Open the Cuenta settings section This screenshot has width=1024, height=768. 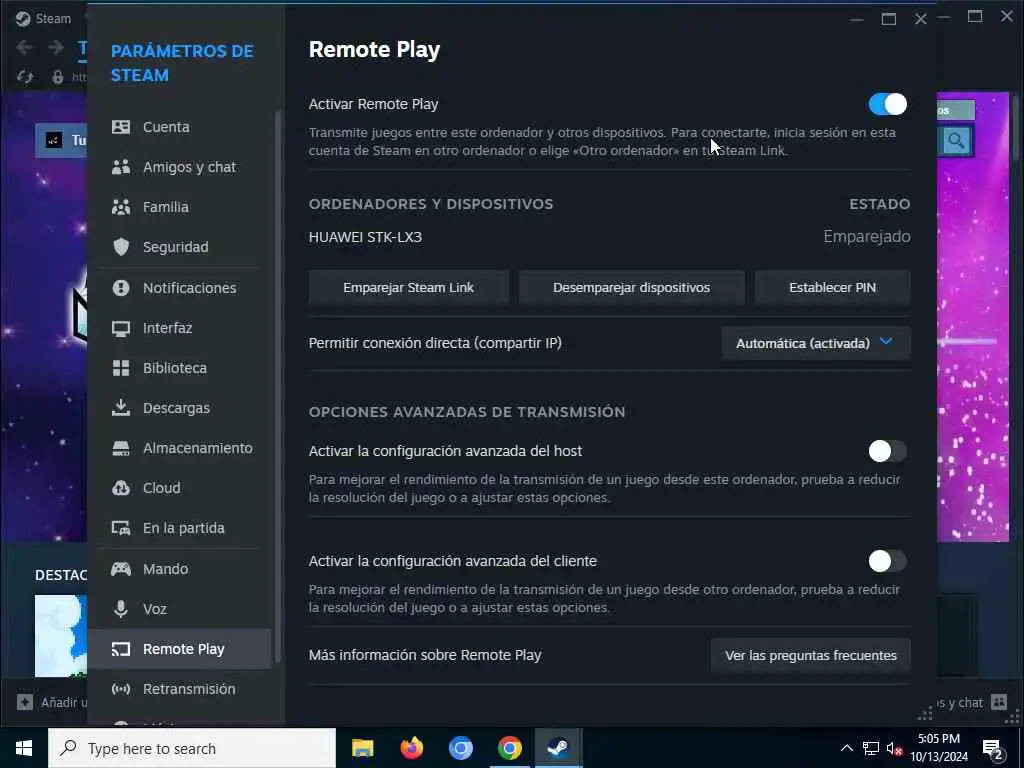(x=179, y=127)
